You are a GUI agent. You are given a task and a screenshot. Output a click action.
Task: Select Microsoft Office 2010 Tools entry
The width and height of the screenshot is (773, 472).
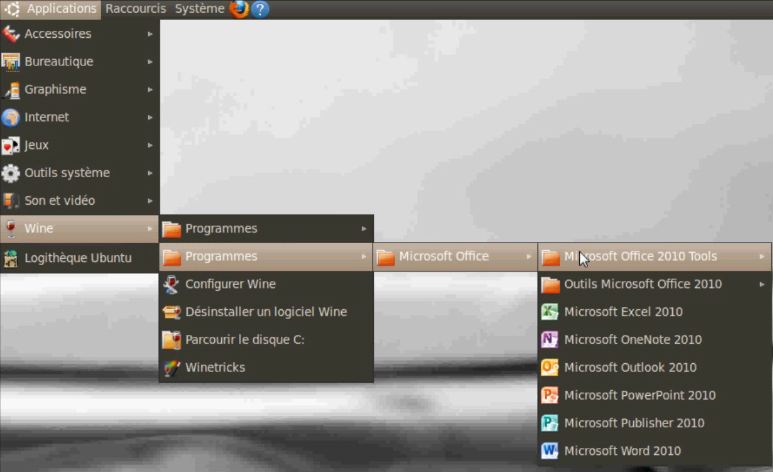[x=655, y=256]
